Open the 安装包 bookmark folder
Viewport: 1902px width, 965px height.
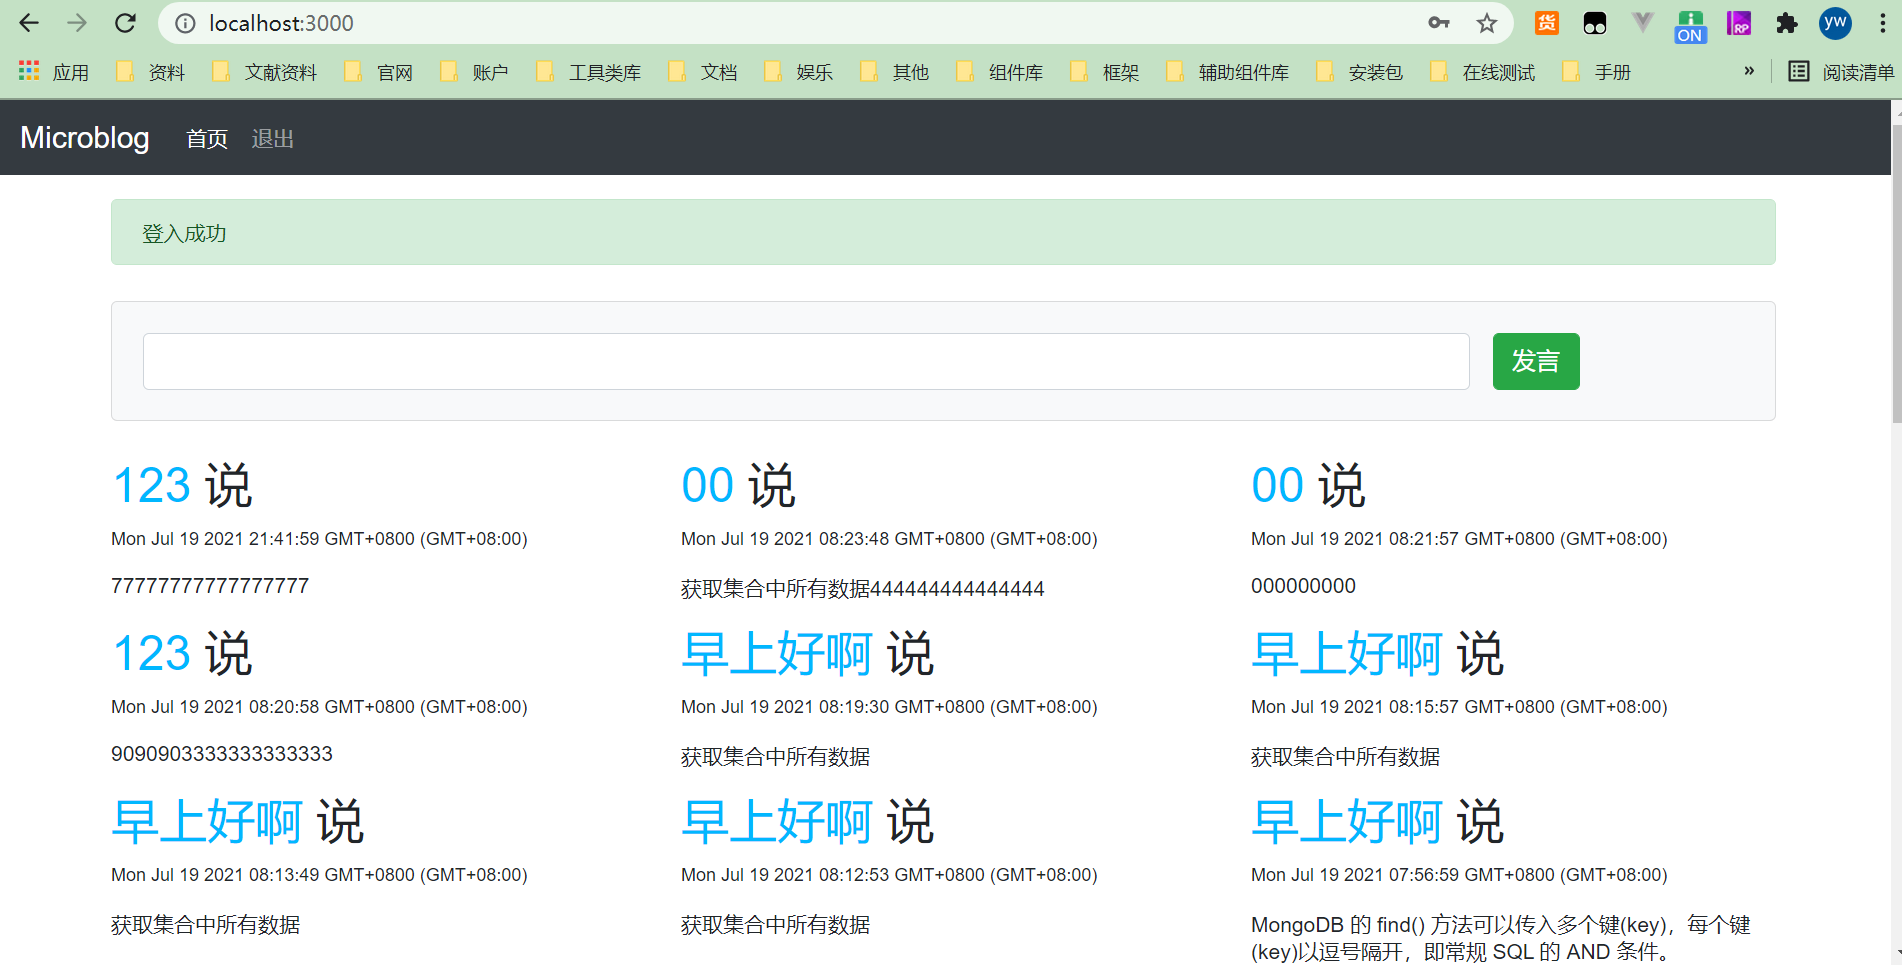(x=1360, y=72)
